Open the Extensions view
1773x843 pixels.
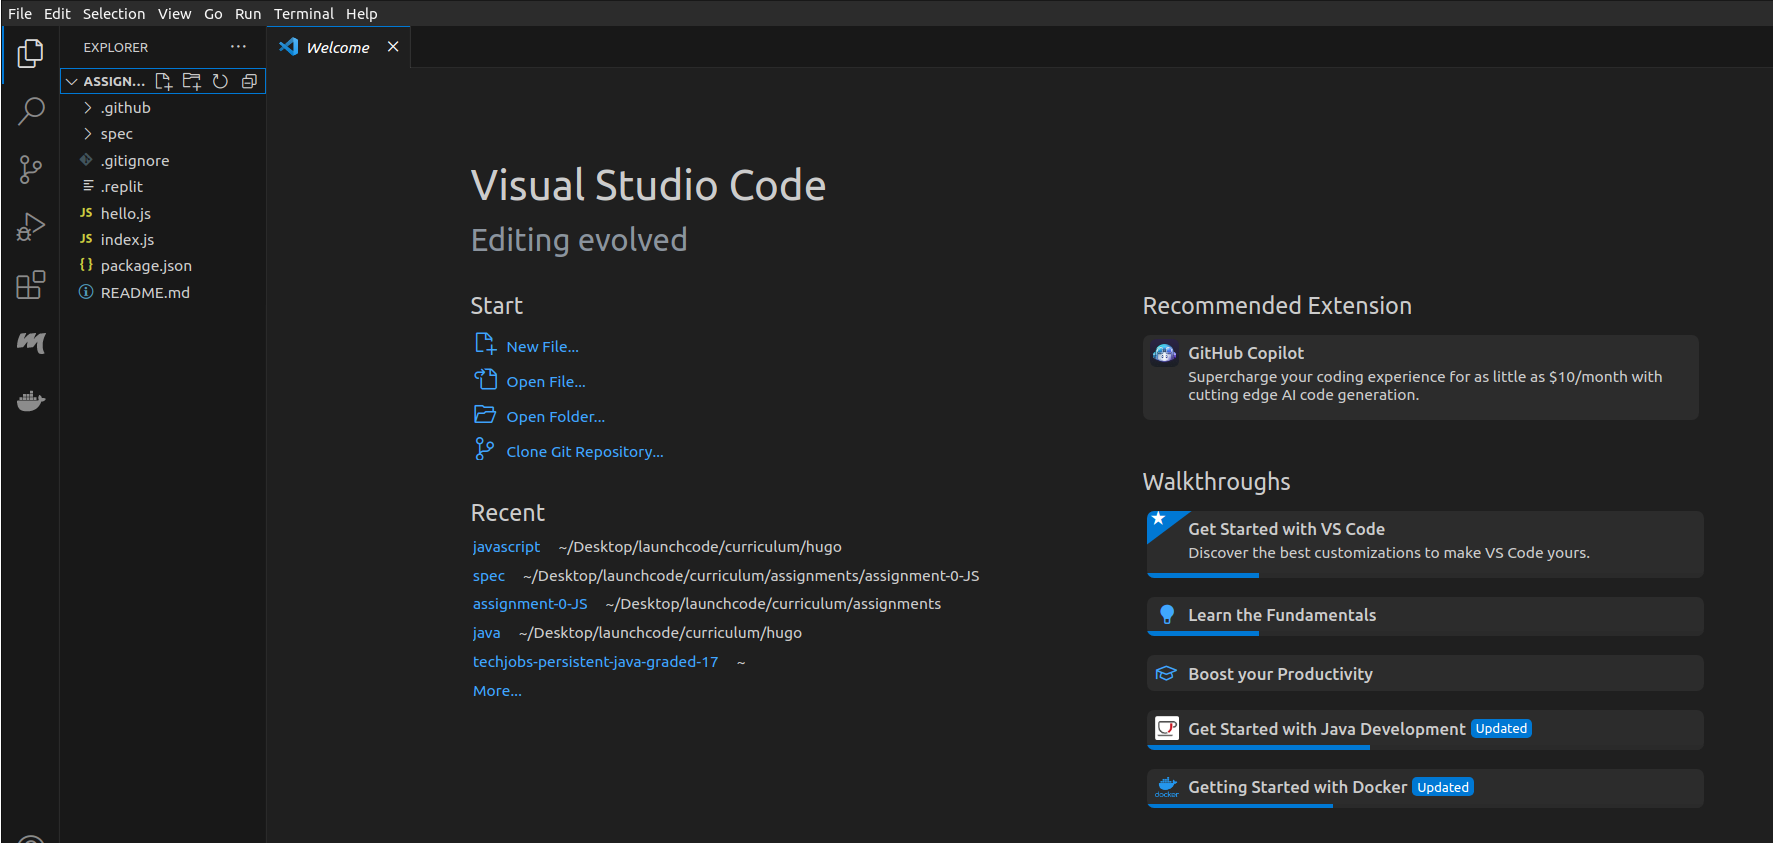coord(31,285)
